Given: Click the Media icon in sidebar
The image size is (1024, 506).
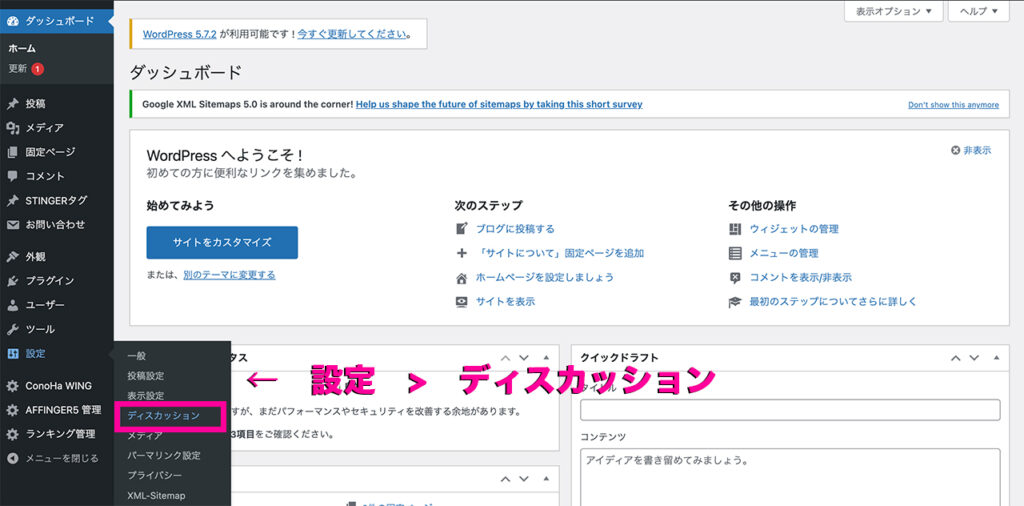Looking at the screenshot, I should [12, 128].
